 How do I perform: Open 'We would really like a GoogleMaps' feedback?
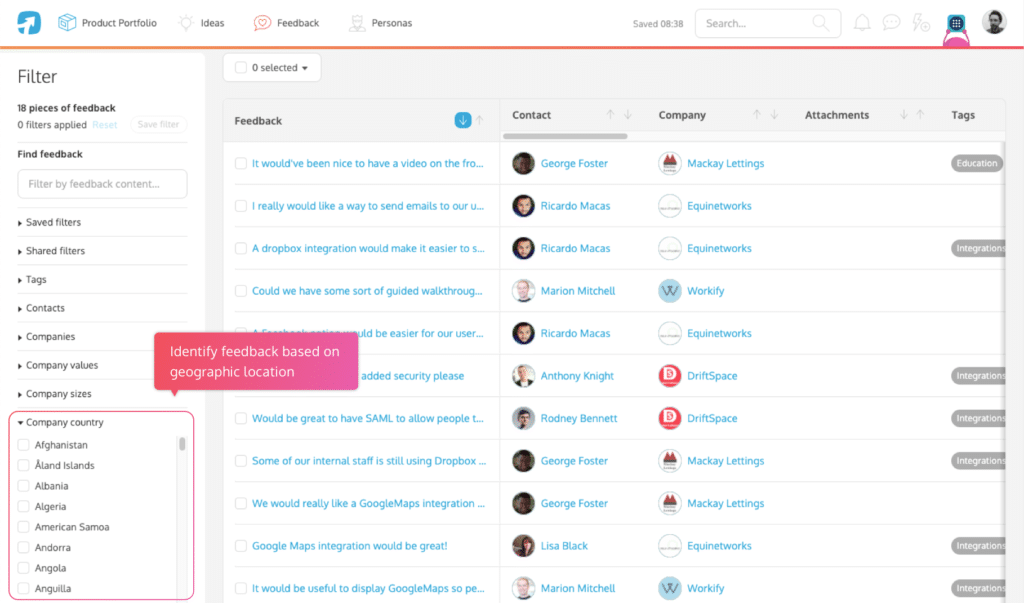point(368,503)
